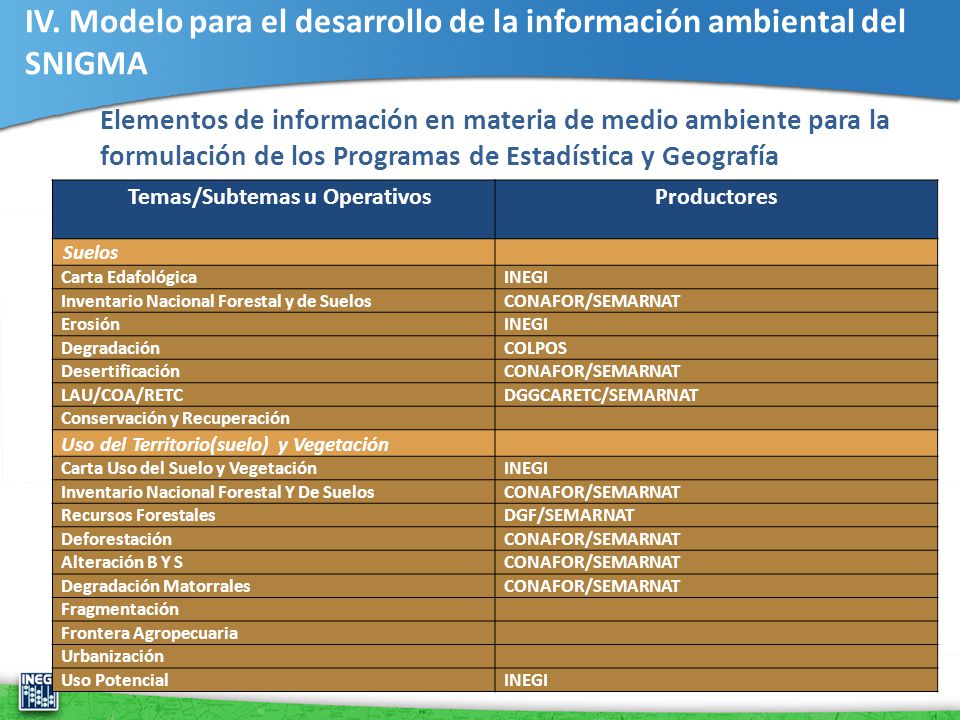Click INEGI in the Carta Edafológica row
The height and width of the screenshot is (720, 960).
(x=716, y=277)
